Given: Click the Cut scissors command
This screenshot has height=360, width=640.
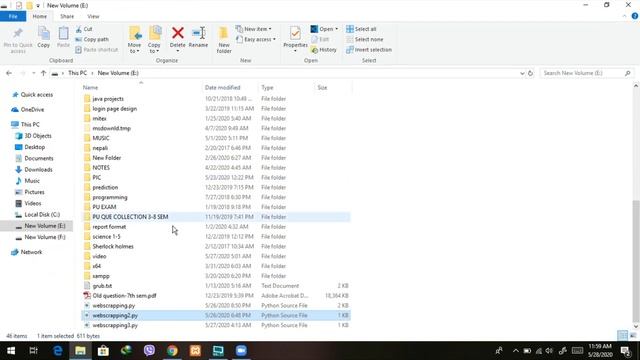Looking at the screenshot, I should click(x=84, y=29).
